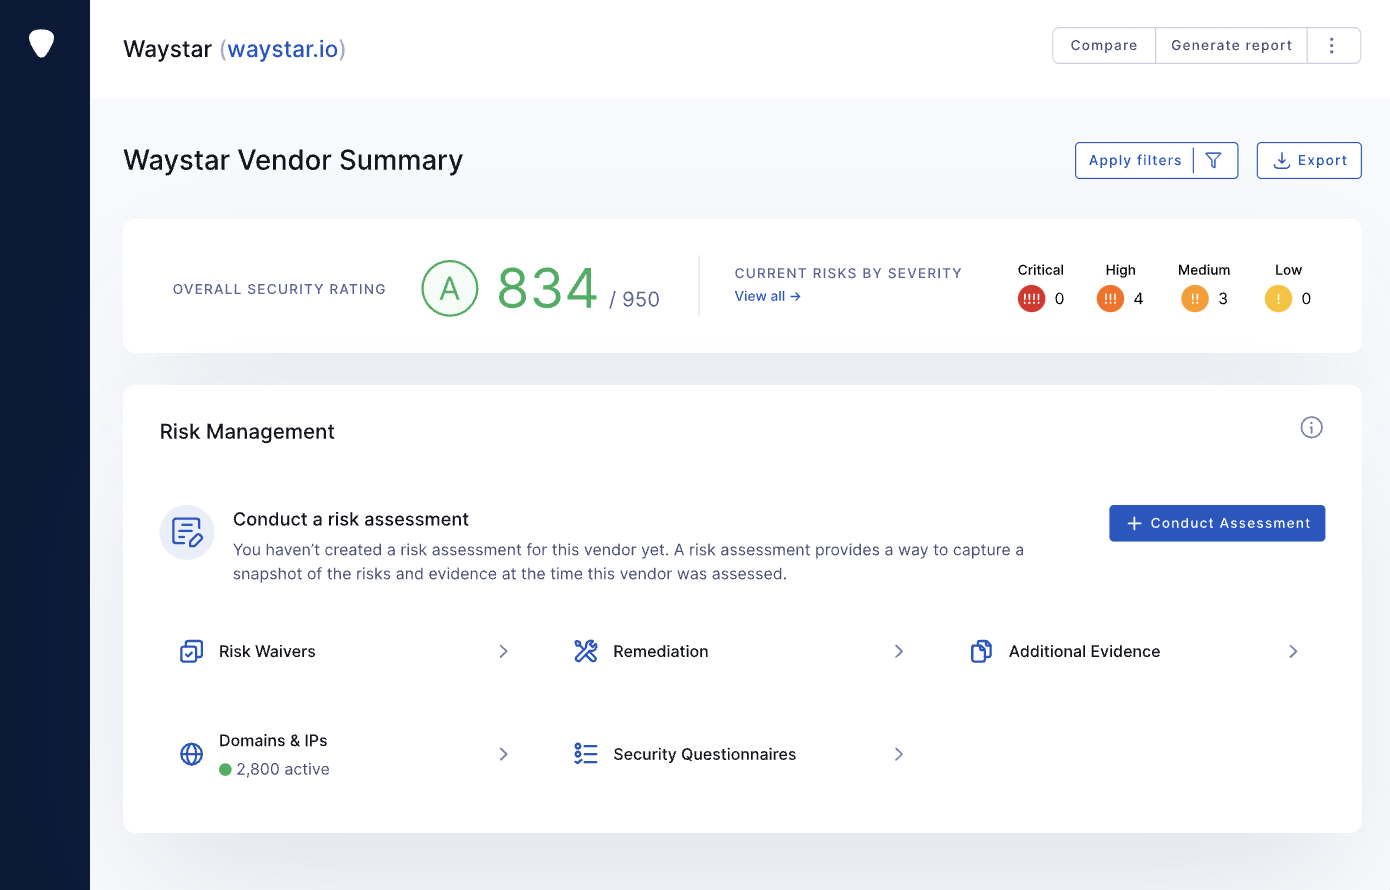Click the Medium risk count 3

[x=1223, y=298]
